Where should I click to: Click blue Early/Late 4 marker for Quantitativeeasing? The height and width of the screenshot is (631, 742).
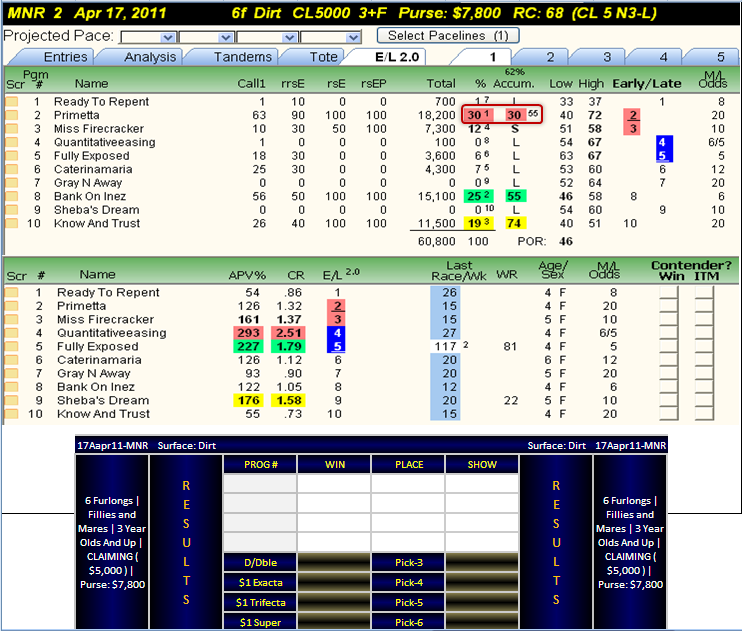click(662, 142)
